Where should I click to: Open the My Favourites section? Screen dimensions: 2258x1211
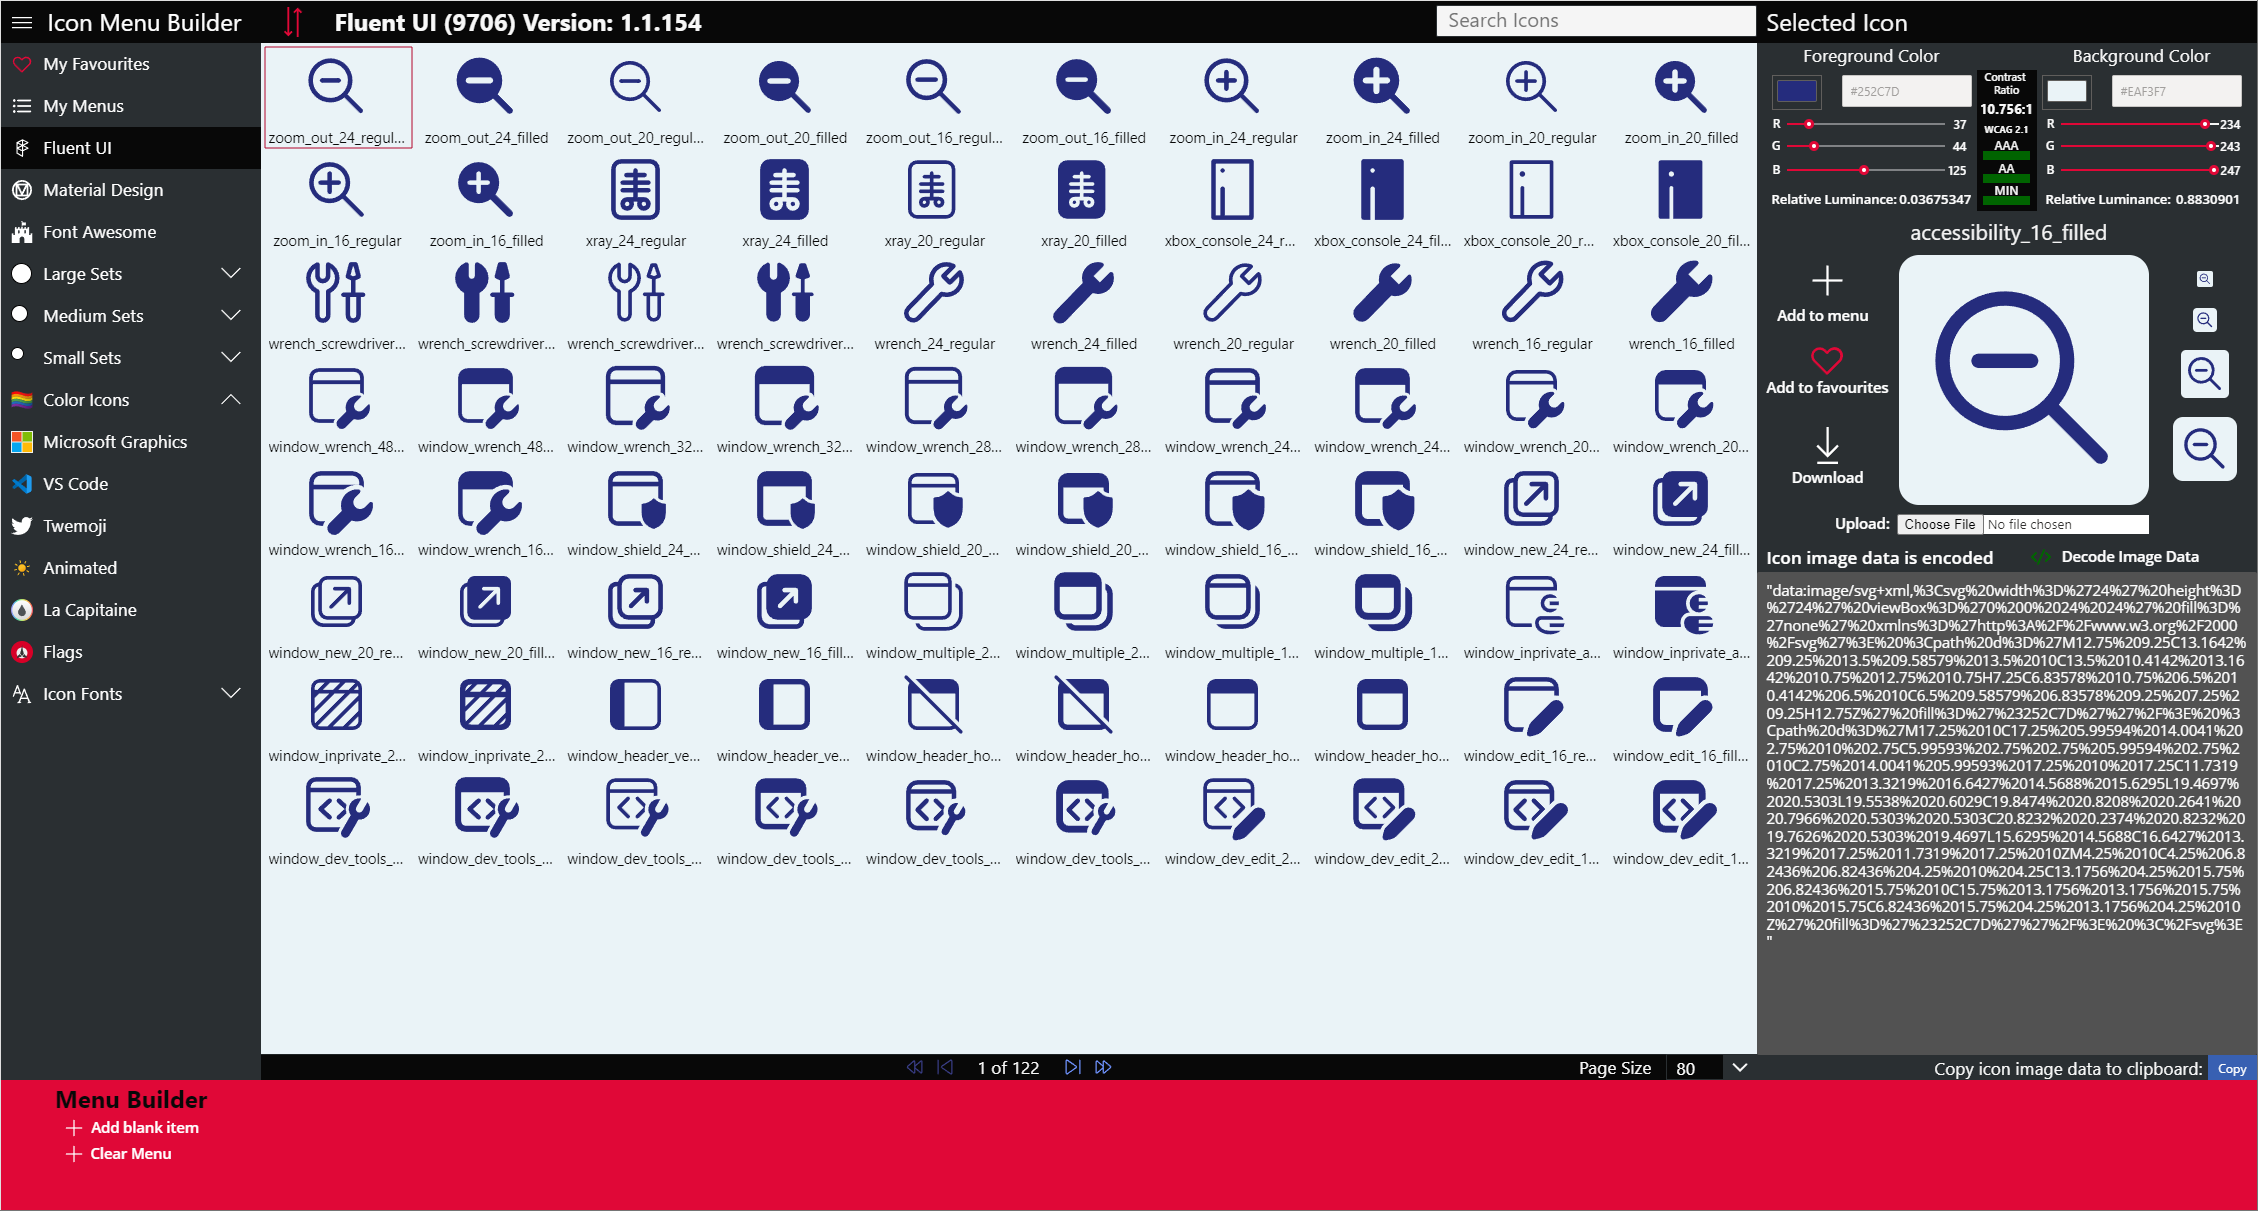coord(96,64)
